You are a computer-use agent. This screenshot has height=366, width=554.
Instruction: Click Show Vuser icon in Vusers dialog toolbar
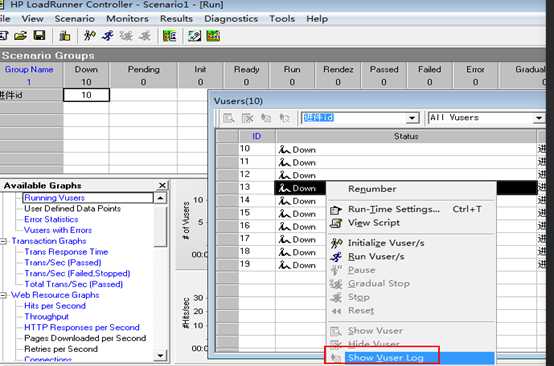229,118
